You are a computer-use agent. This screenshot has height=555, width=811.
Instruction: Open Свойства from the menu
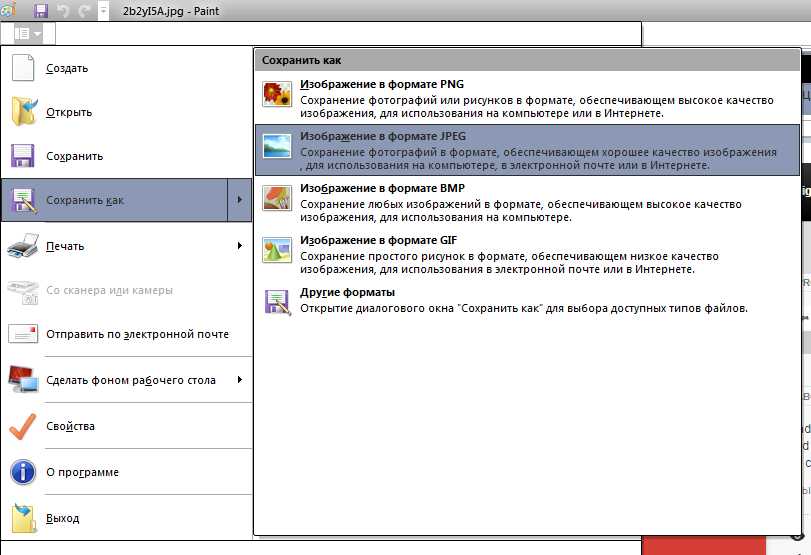coord(126,426)
